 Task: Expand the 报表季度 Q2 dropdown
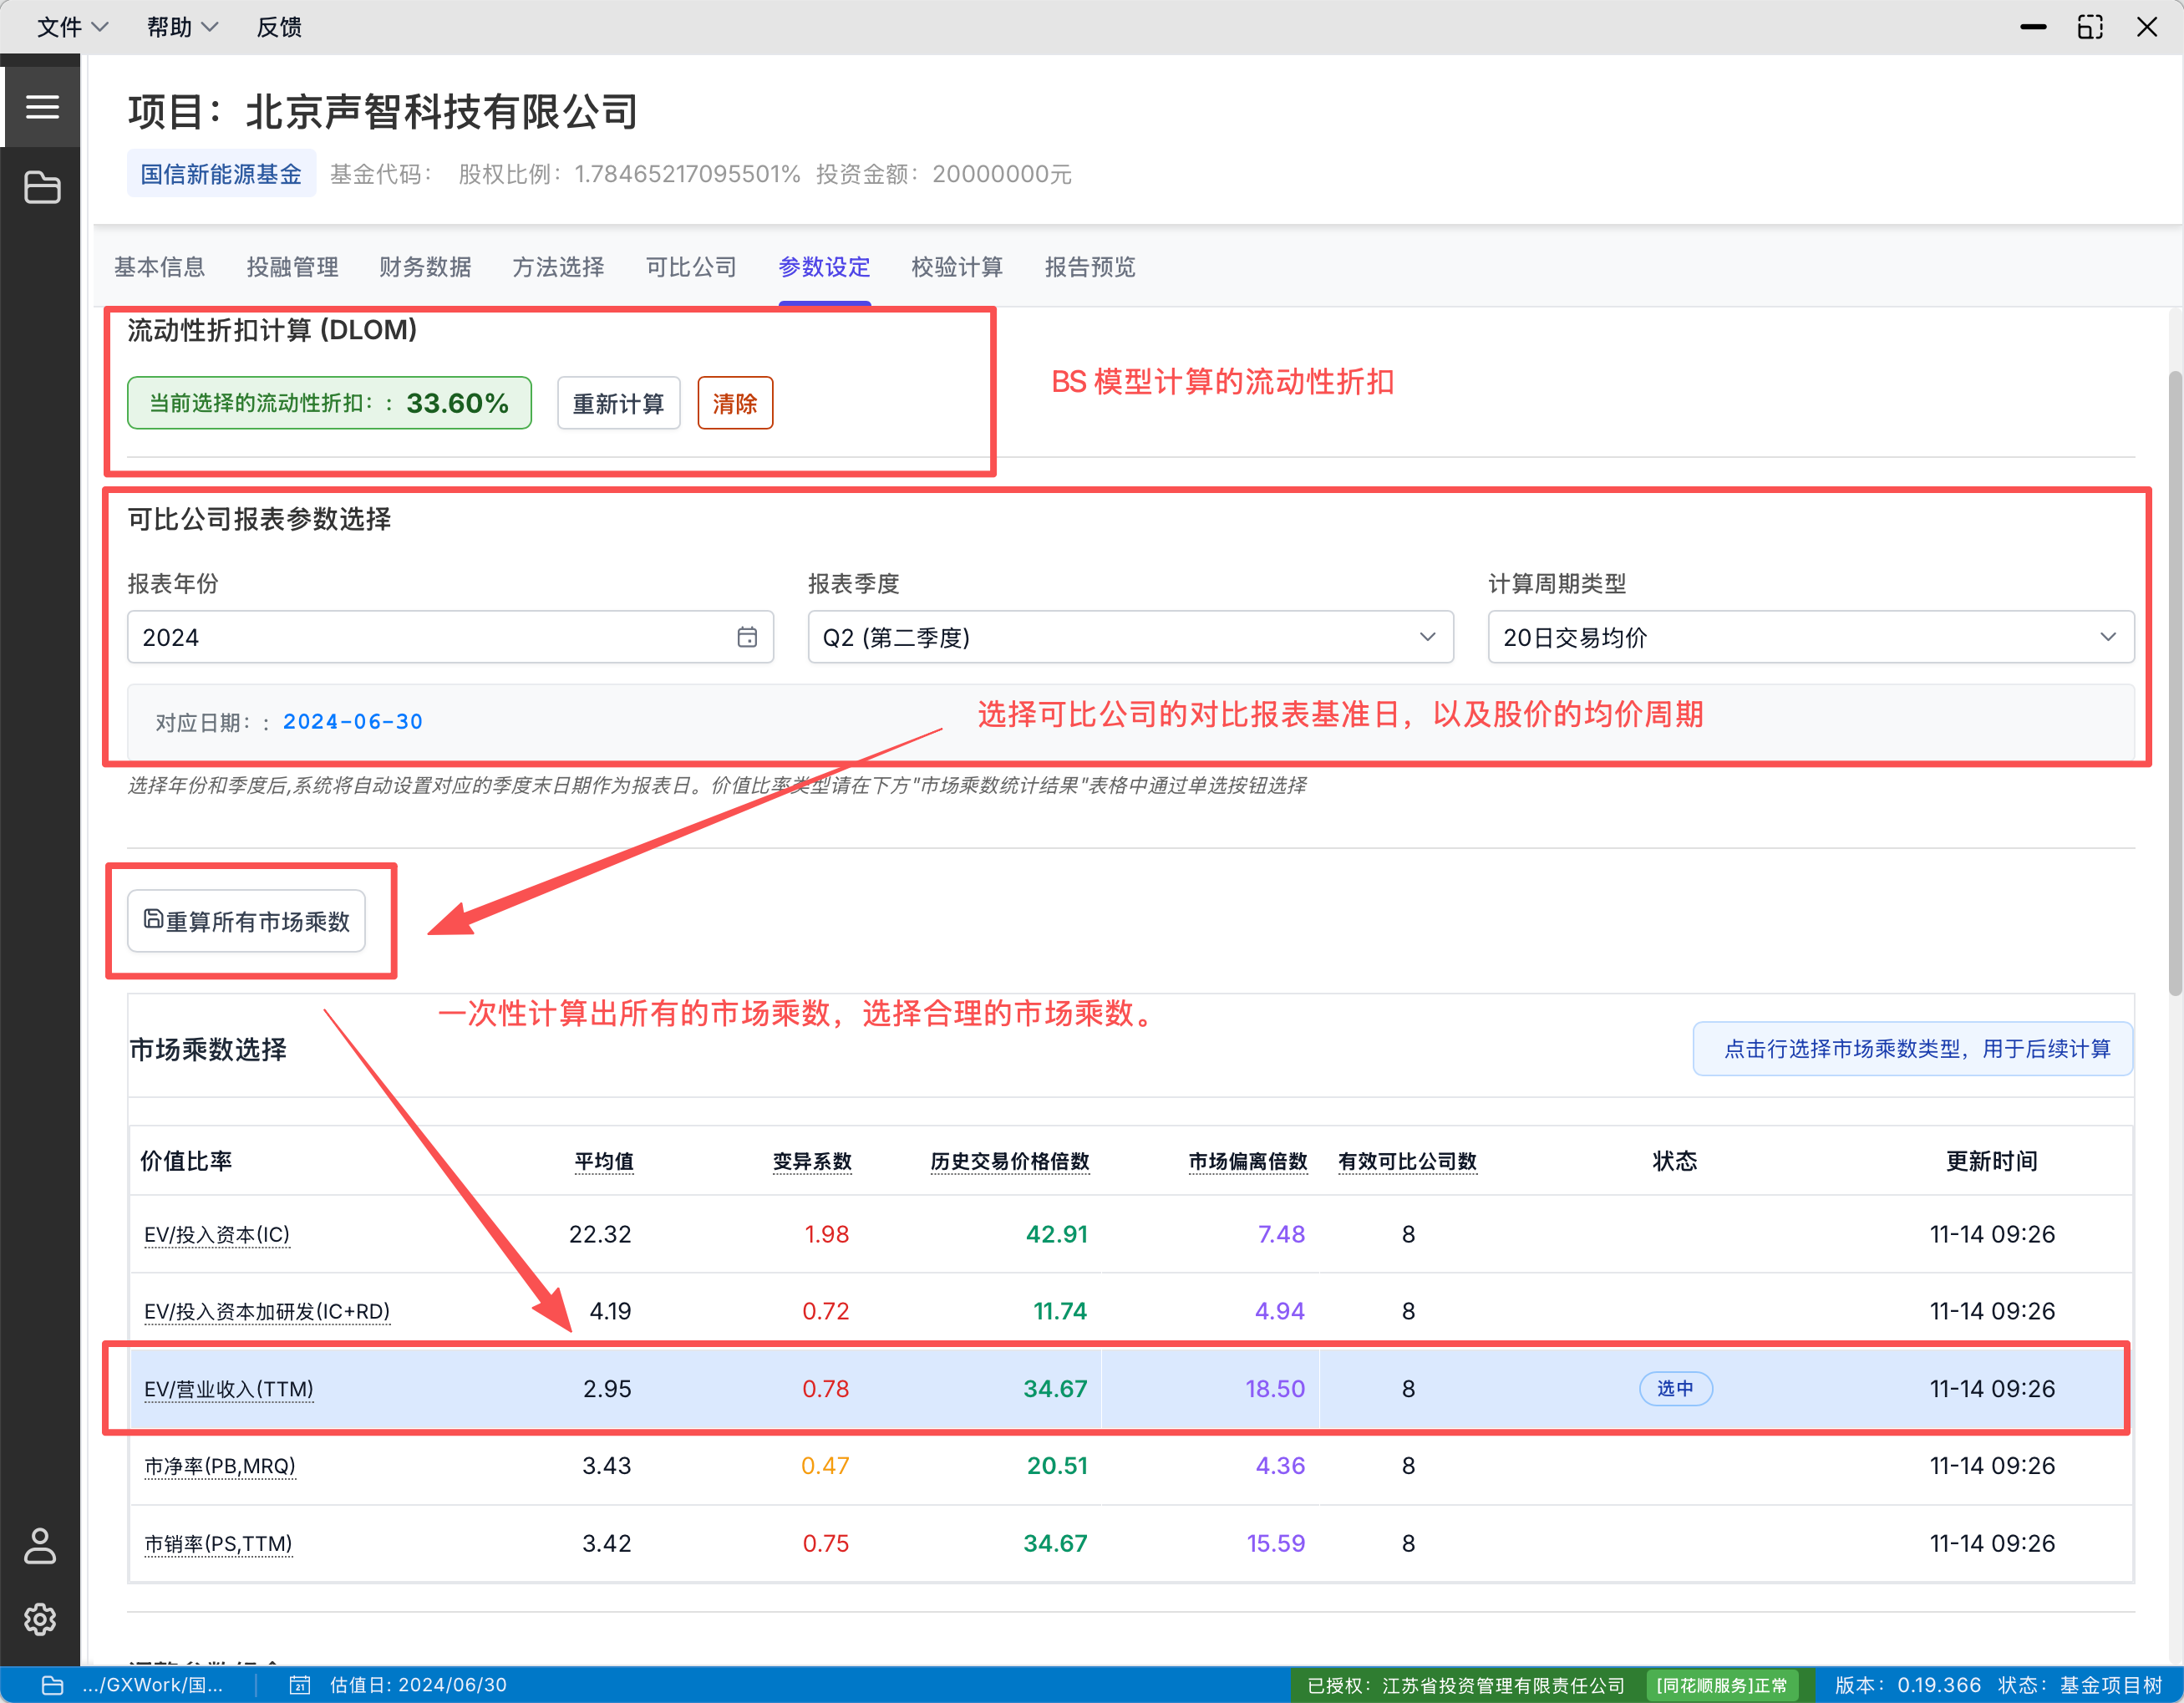(x=1130, y=637)
